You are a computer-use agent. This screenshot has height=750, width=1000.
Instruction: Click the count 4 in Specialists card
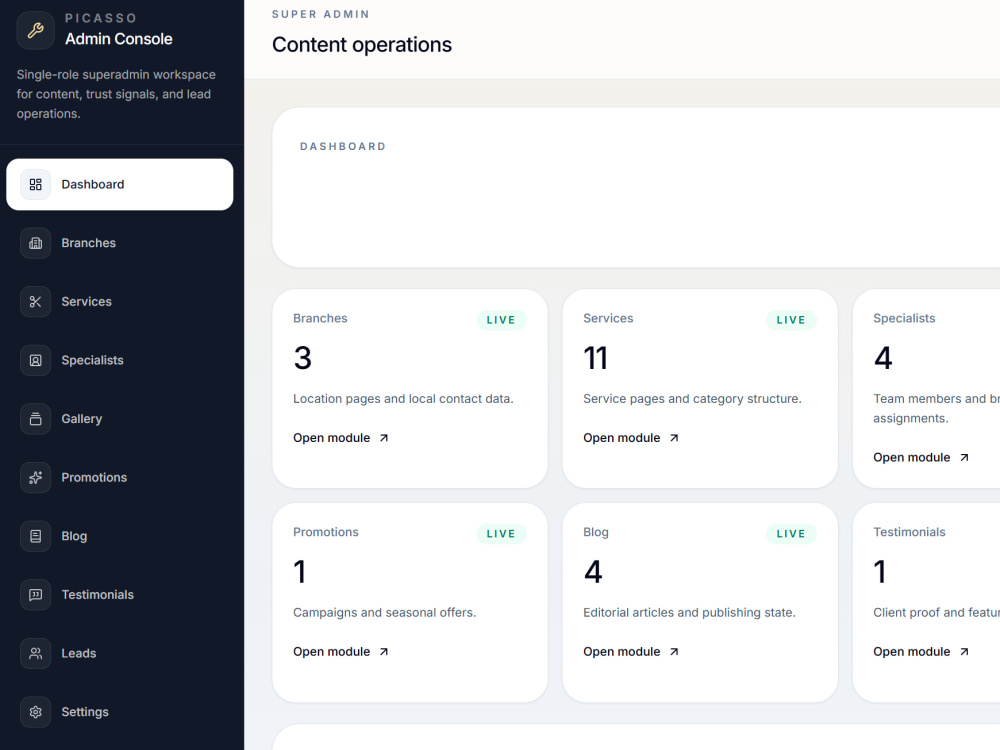click(x=883, y=358)
